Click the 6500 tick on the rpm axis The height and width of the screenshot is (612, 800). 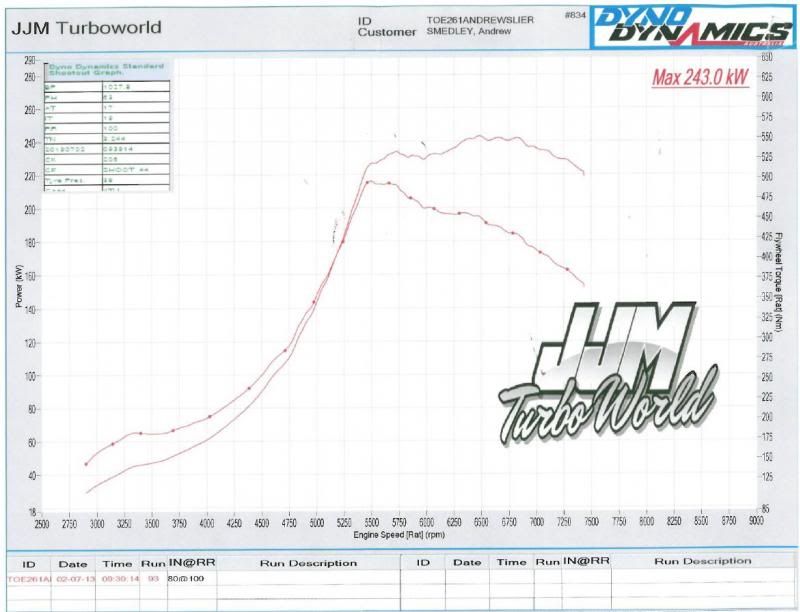481,522
